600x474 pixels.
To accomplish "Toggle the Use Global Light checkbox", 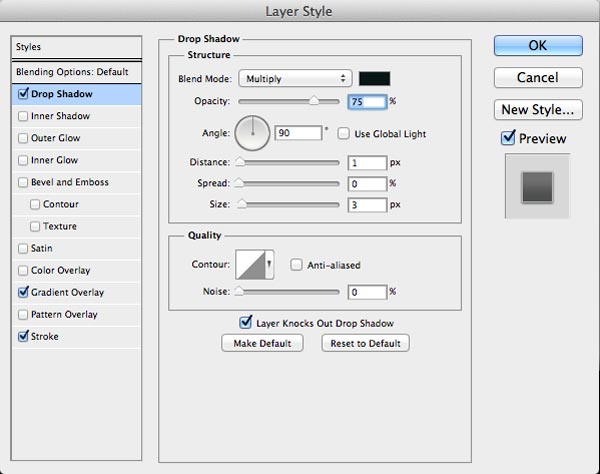I will click(344, 134).
